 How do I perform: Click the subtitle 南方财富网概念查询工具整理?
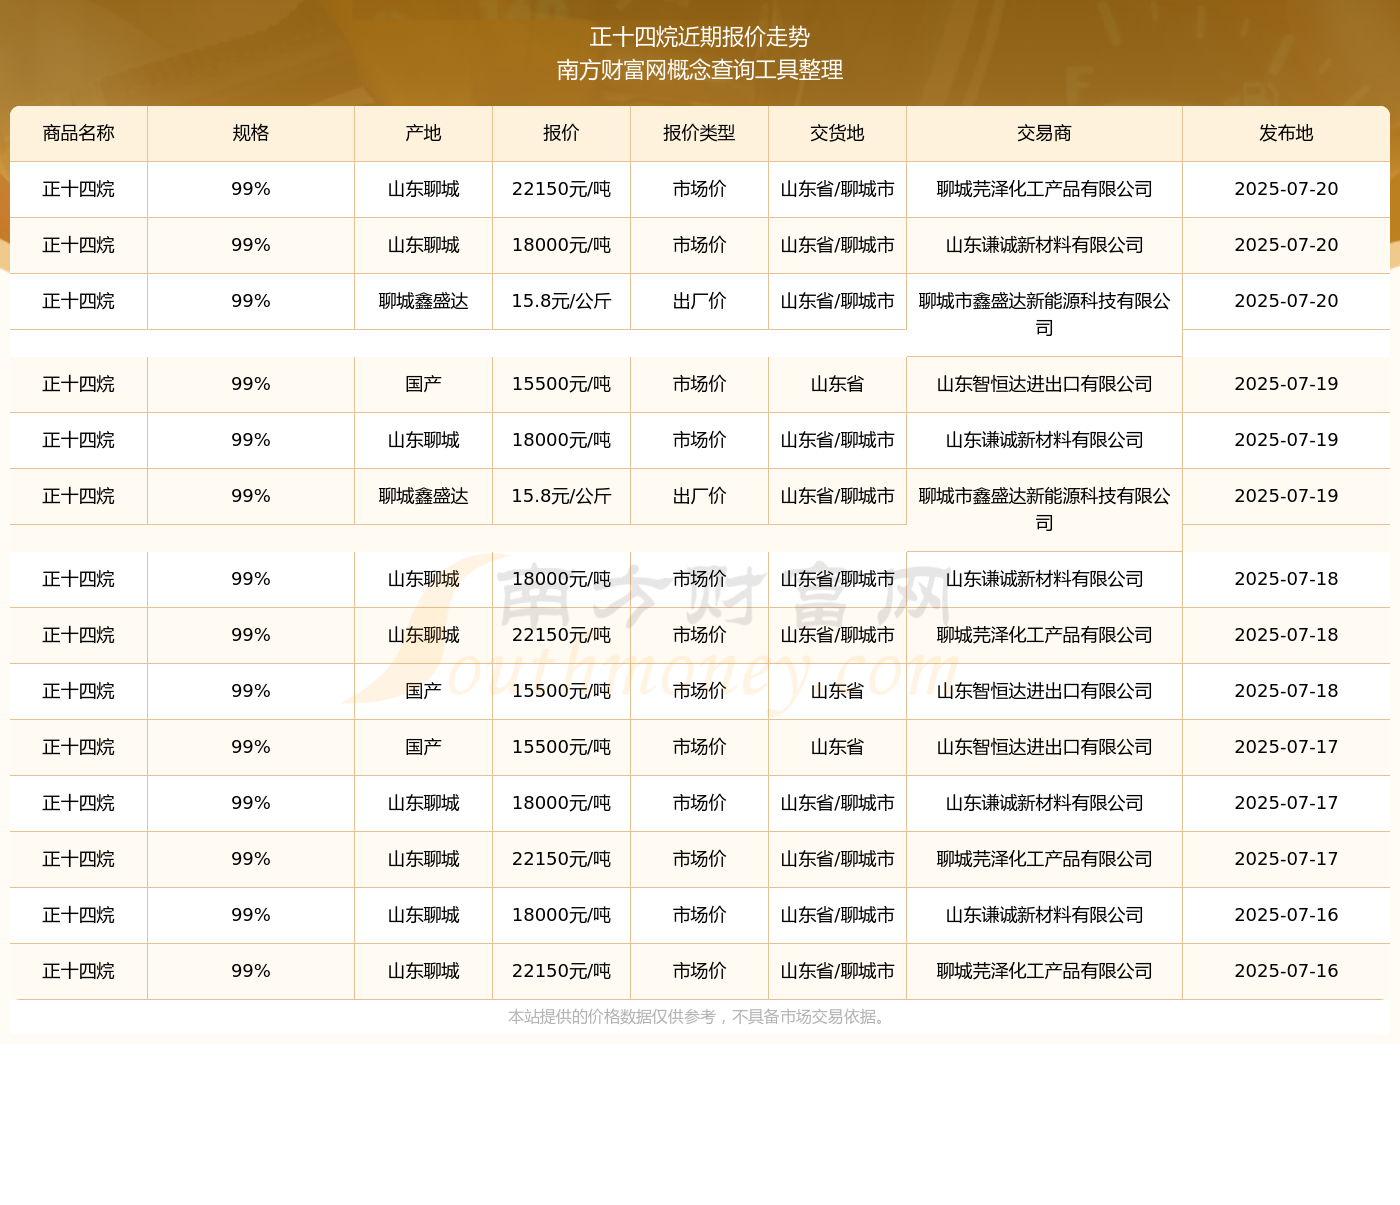700,70
